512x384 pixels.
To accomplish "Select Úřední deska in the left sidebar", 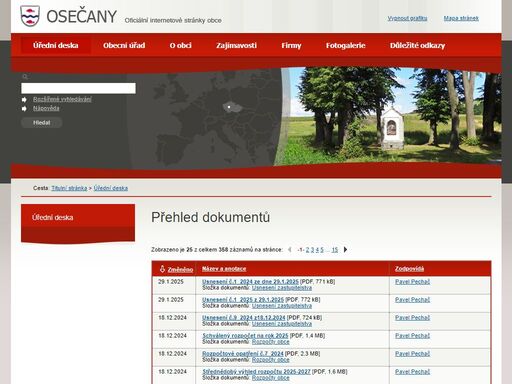I will tap(53, 218).
